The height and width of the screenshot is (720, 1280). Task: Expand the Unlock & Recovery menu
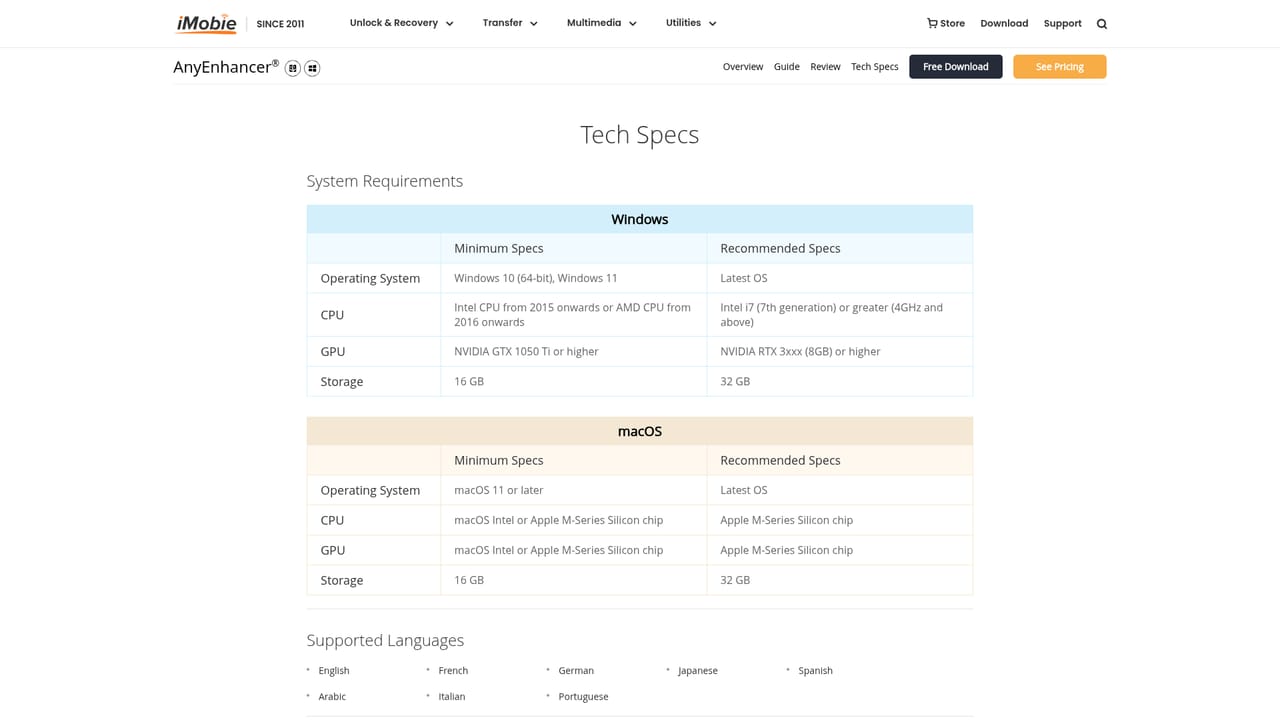coord(401,23)
